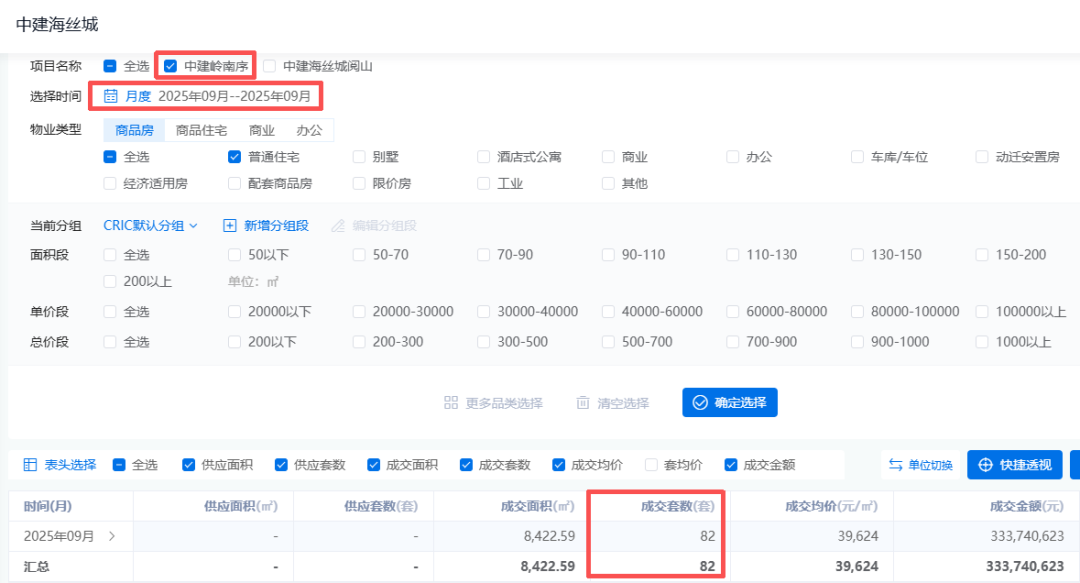Image resolution: width=1080 pixels, height=583 pixels.
Task: Check the 别墅 property type
Action: click(x=359, y=157)
